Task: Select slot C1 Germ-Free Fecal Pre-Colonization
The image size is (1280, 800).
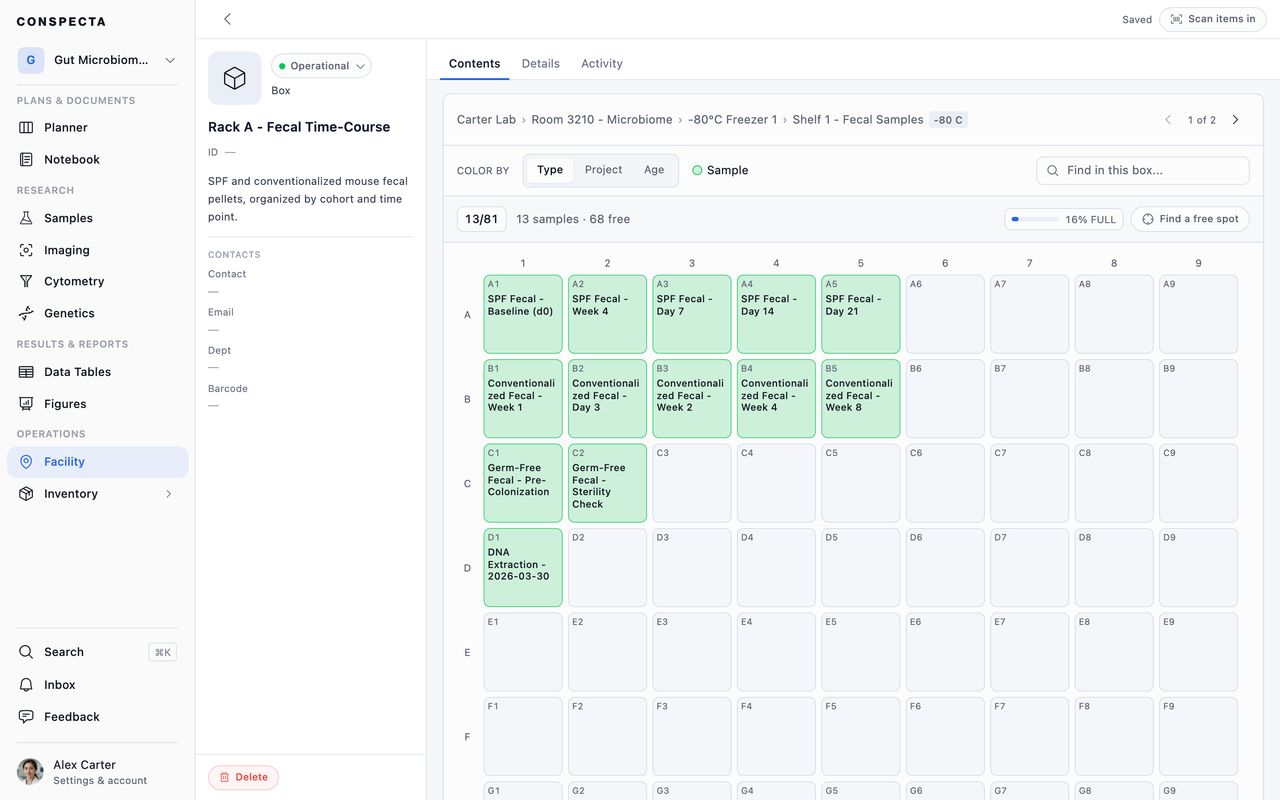Action: [x=523, y=483]
